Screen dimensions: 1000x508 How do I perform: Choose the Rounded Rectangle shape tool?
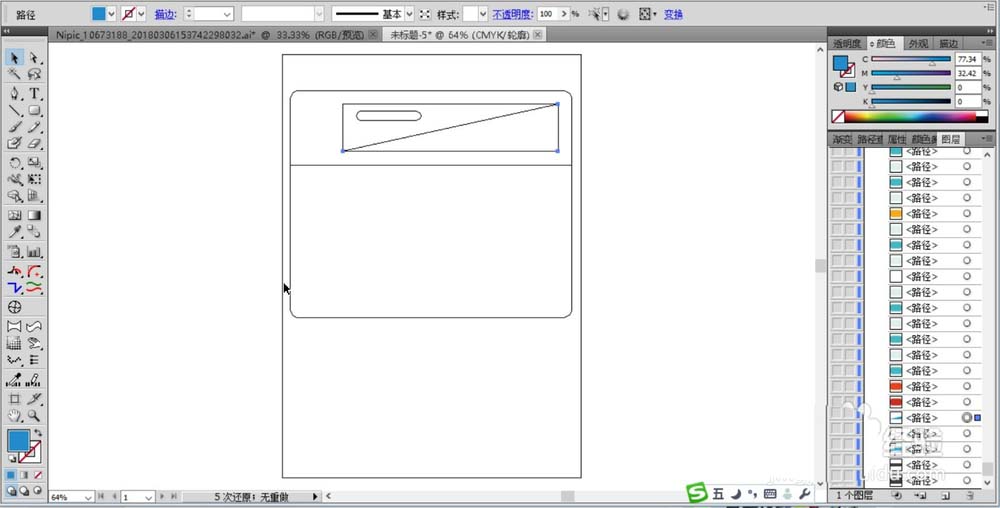tap(34, 111)
